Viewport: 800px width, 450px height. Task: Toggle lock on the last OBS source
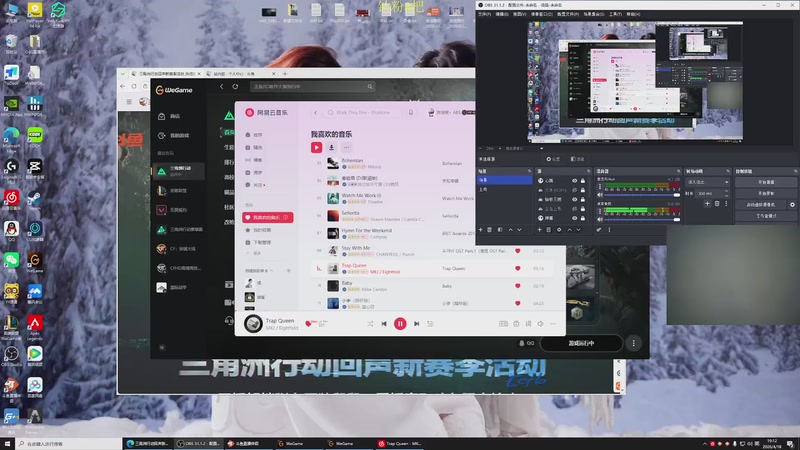[583, 218]
